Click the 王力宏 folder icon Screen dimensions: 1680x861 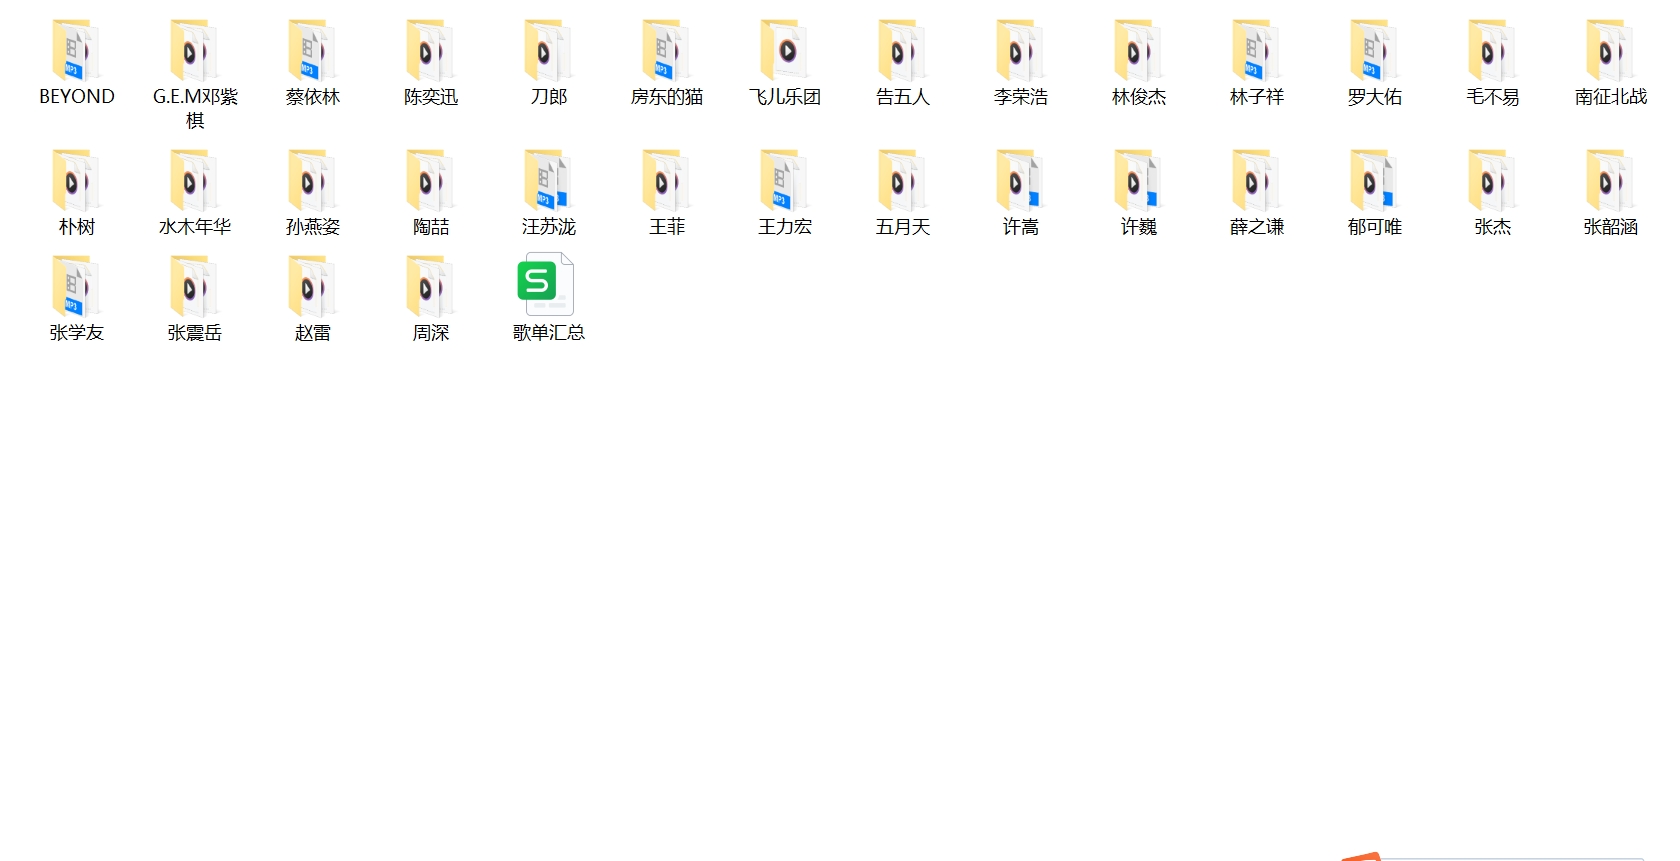[785, 181]
